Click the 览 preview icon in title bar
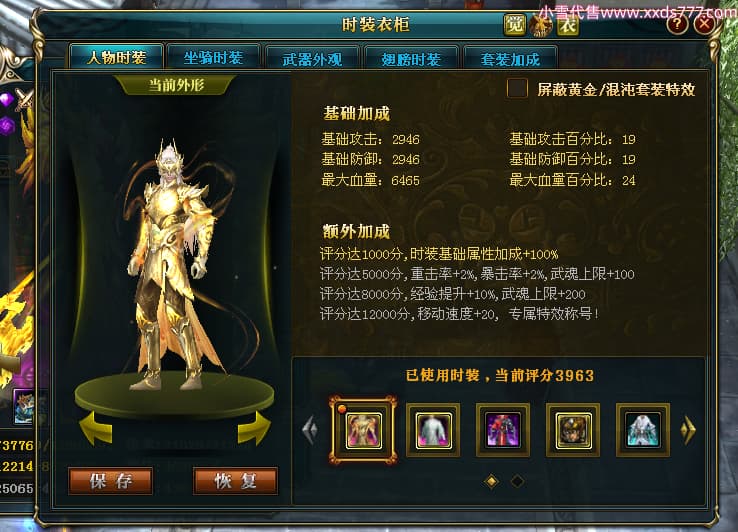 pyautogui.click(x=514, y=24)
